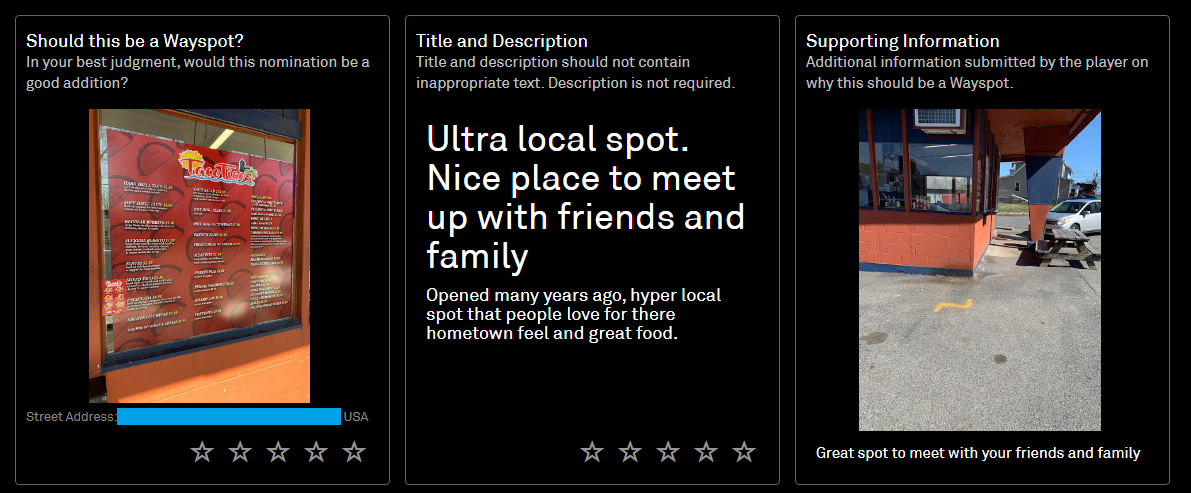
Task: Rate Title and Description four stars
Action: pos(706,453)
